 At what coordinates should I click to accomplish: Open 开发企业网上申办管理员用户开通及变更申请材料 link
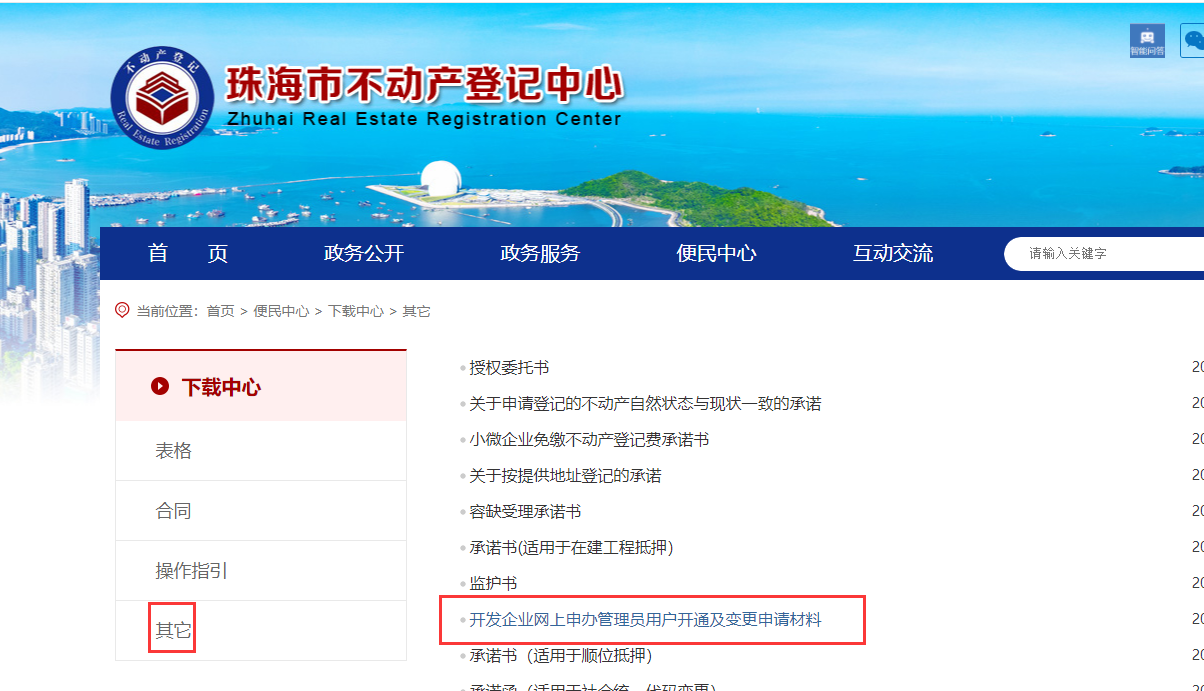point(645,620)
